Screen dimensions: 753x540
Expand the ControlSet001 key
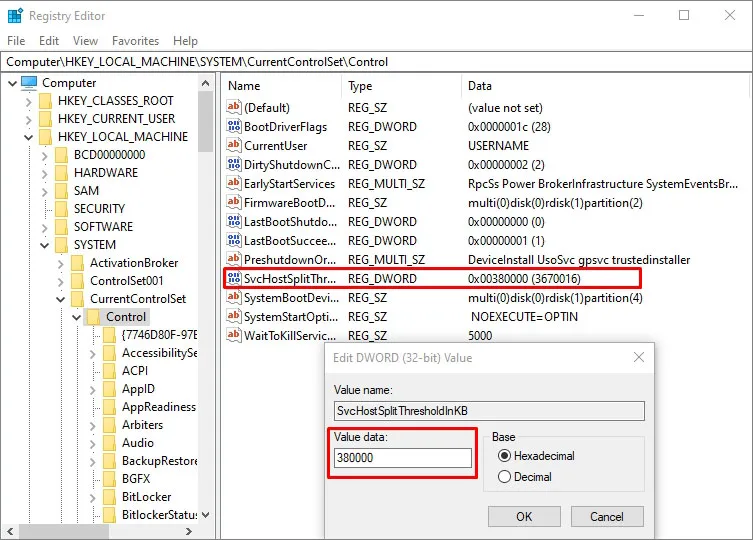point(62,281)
